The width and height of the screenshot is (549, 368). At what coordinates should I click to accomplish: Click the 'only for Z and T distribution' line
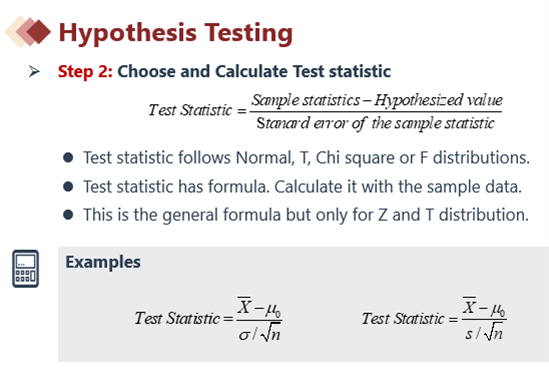(x=306, y=215)
